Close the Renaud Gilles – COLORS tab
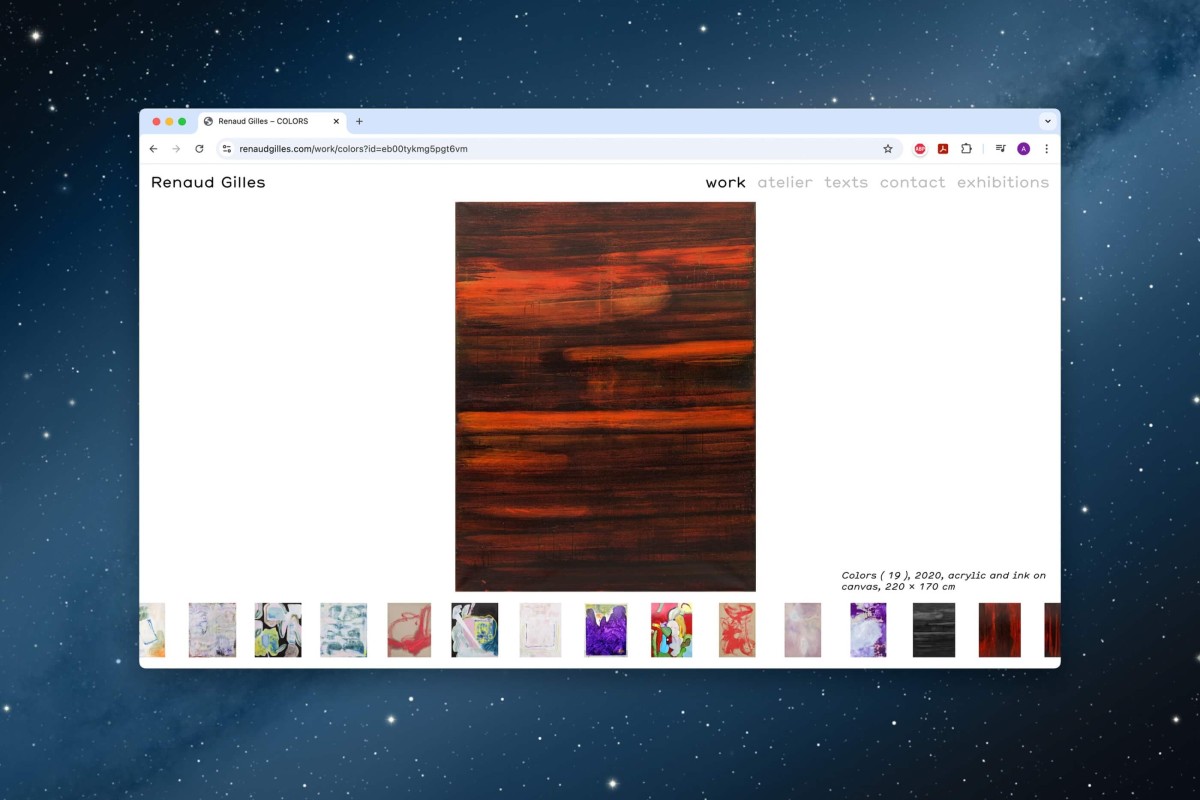Viewport: 1200px width, 800px height. (336, 121)
